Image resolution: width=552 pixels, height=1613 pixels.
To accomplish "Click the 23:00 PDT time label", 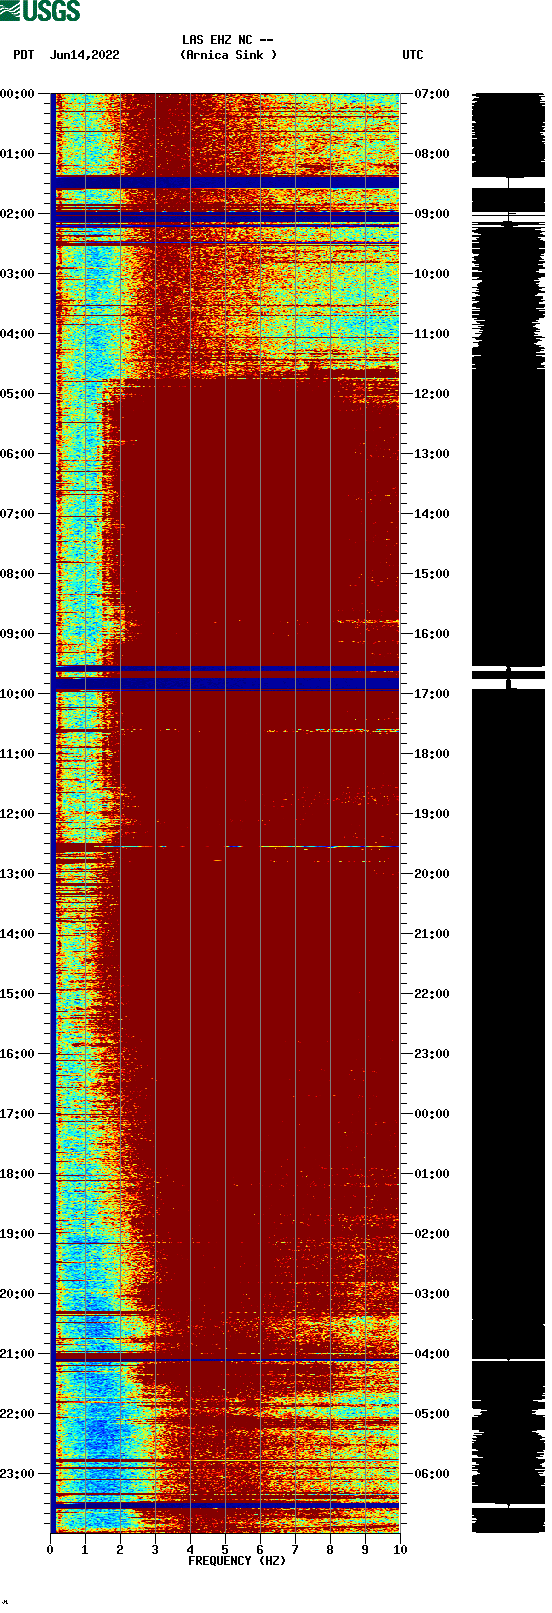I will click(x=17, y=1474).
